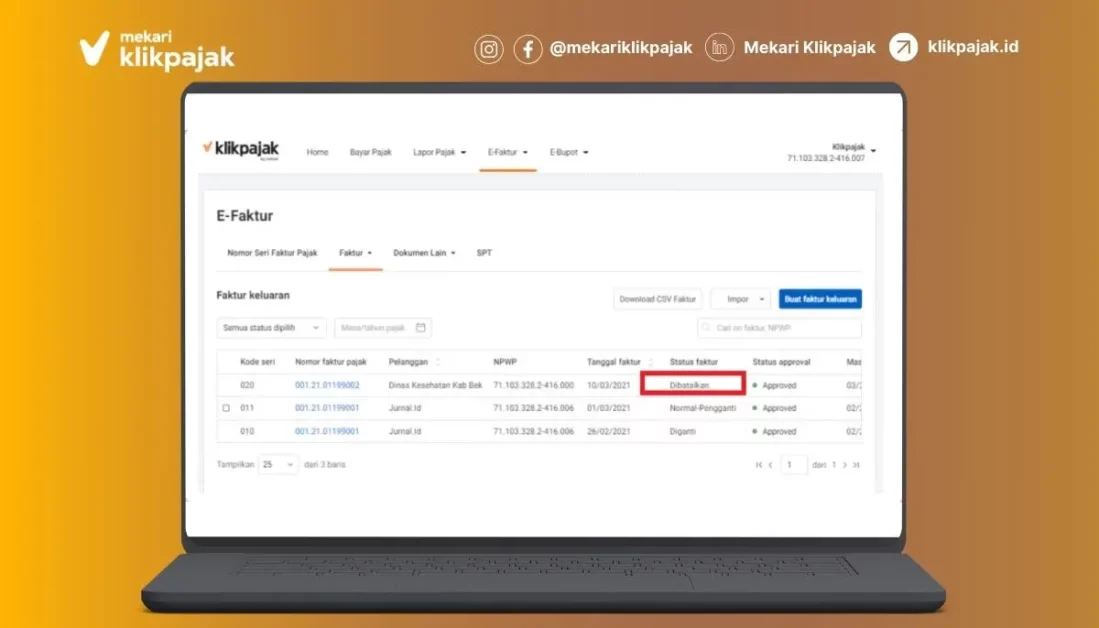
Task: Click Jurnal.id customer in row 011
Action: pos(404,408)
